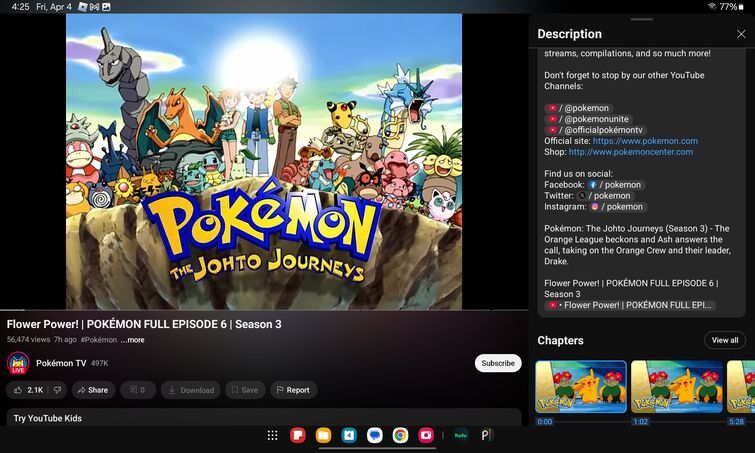Open the Calendar app in taskbar
755x453 pixels.
click(349, 436)
